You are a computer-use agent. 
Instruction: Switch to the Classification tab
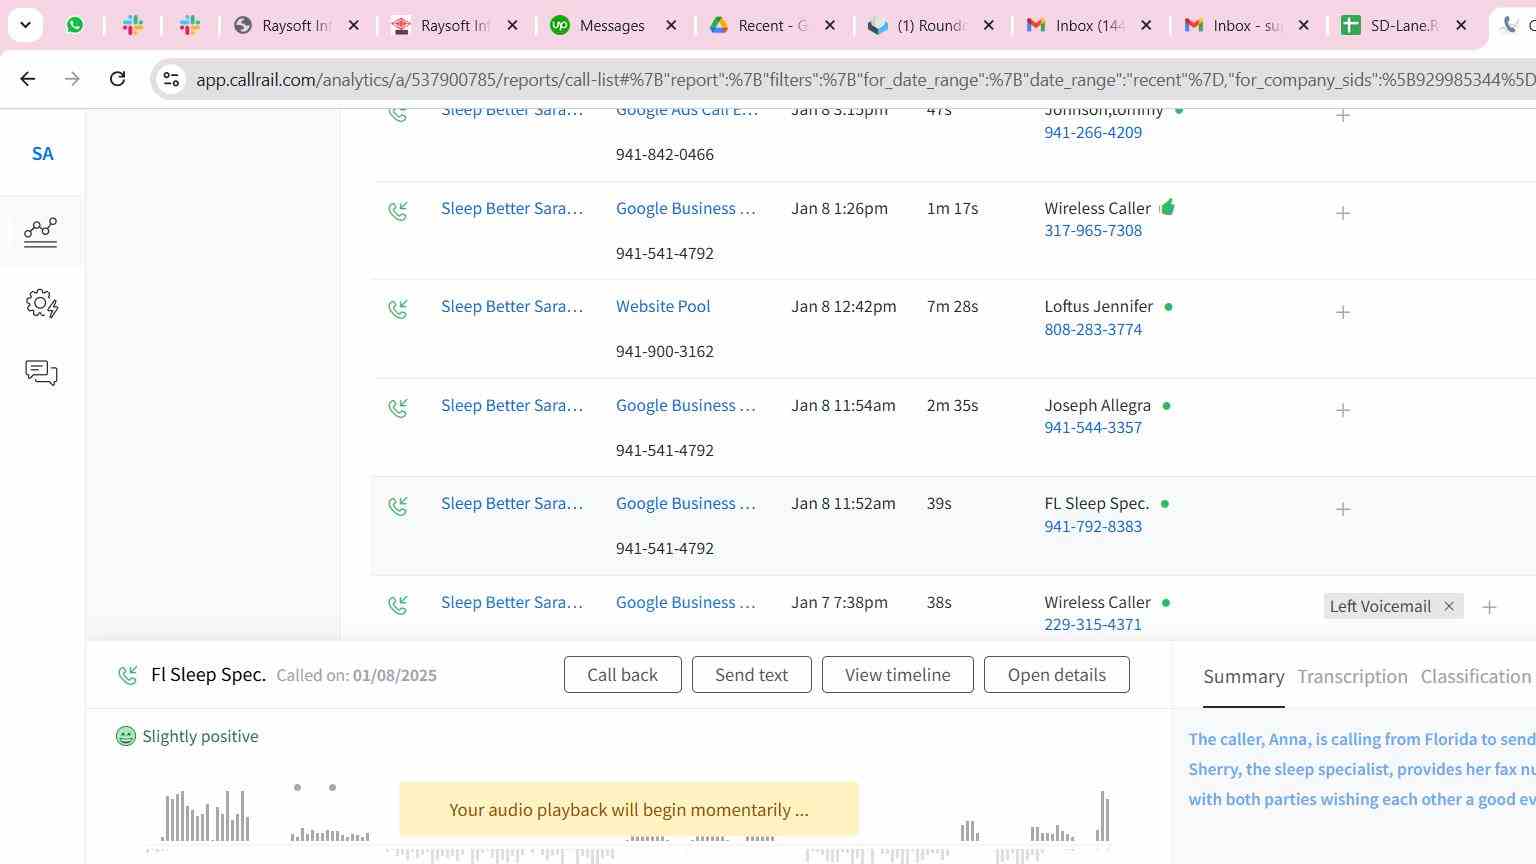tap(1476, 677)
